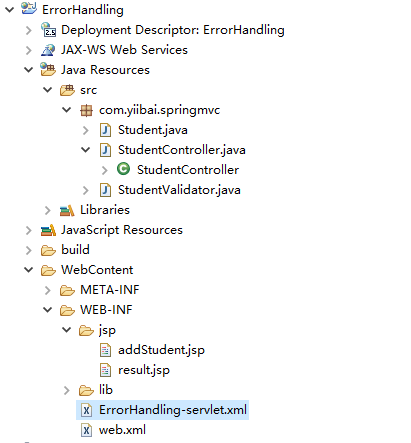
Task: Click the com.yiibai.springmvc package icon
Action: [x=86, y=110]
